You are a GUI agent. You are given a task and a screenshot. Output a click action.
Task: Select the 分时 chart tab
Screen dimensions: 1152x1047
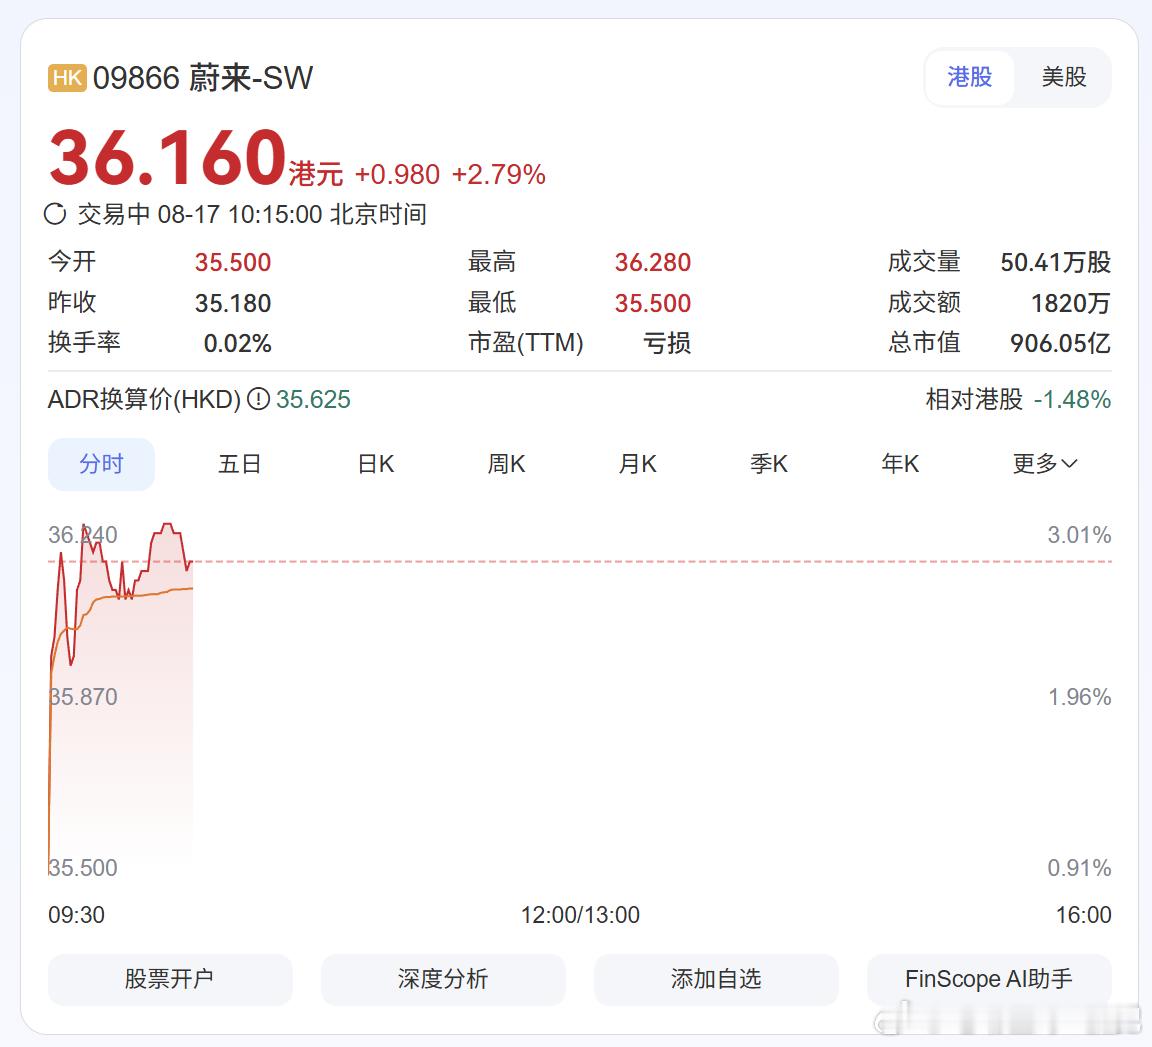(101, 464)
